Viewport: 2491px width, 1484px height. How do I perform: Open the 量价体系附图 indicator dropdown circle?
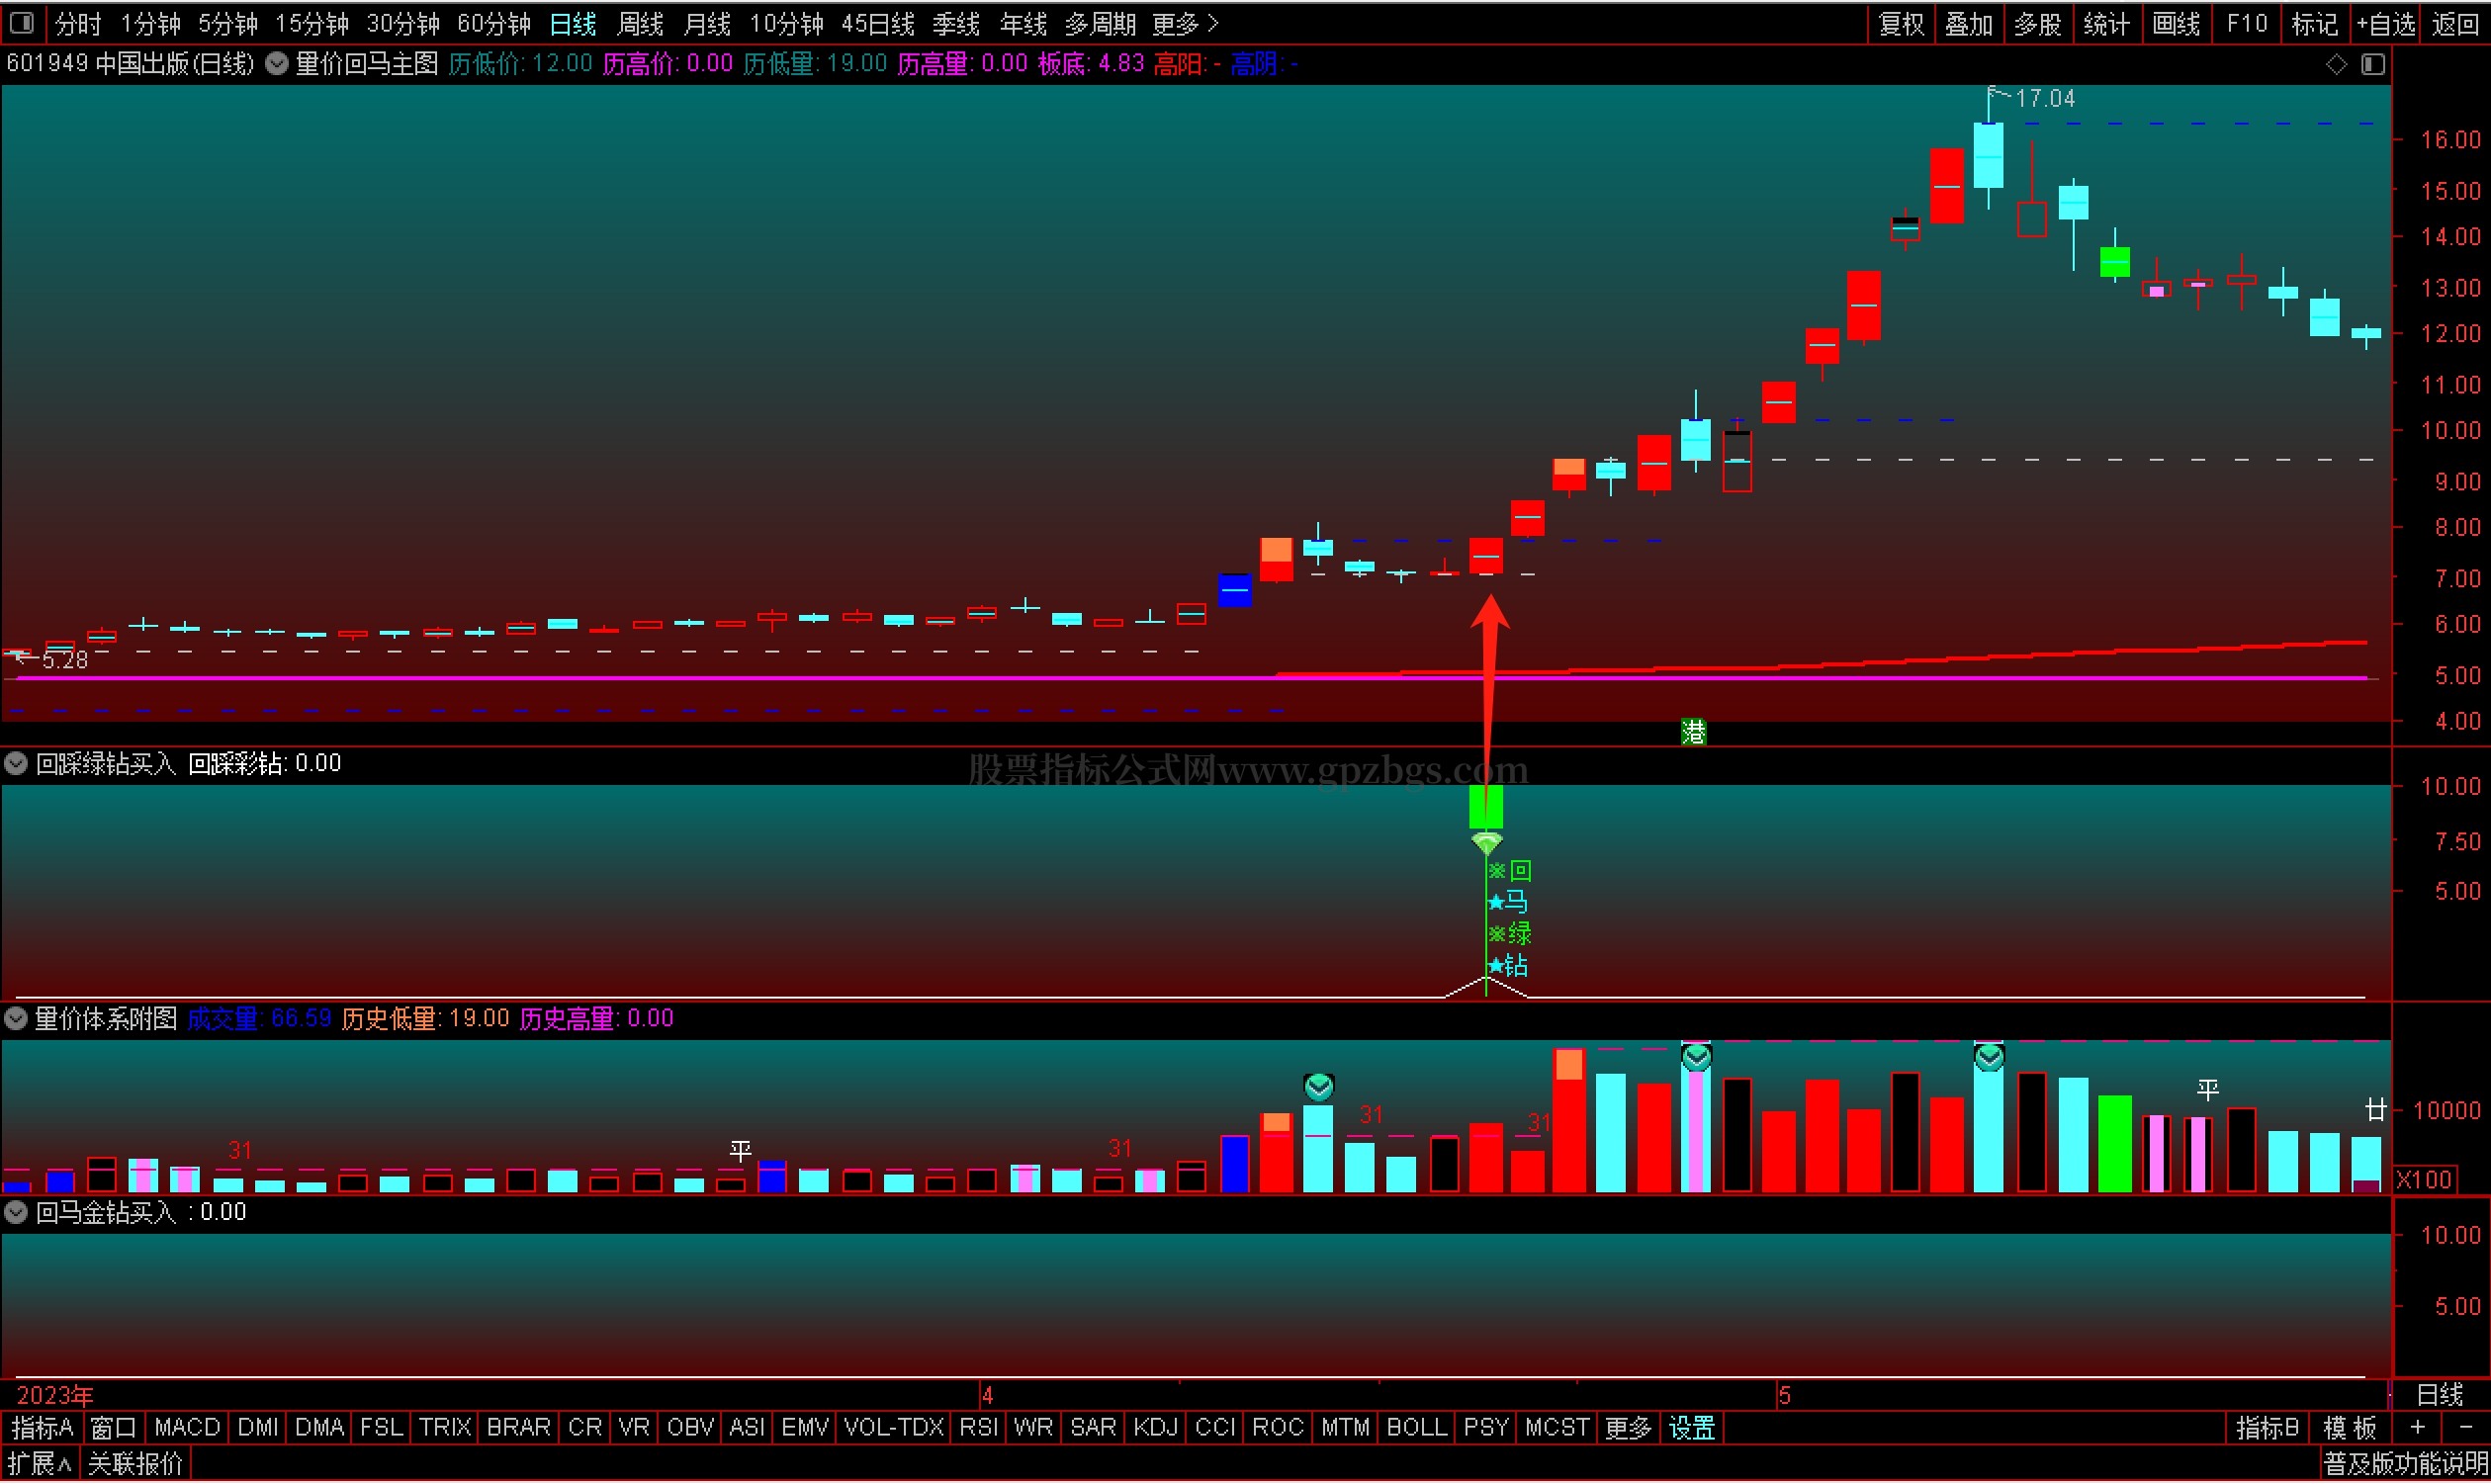[x=16, y=1019]
